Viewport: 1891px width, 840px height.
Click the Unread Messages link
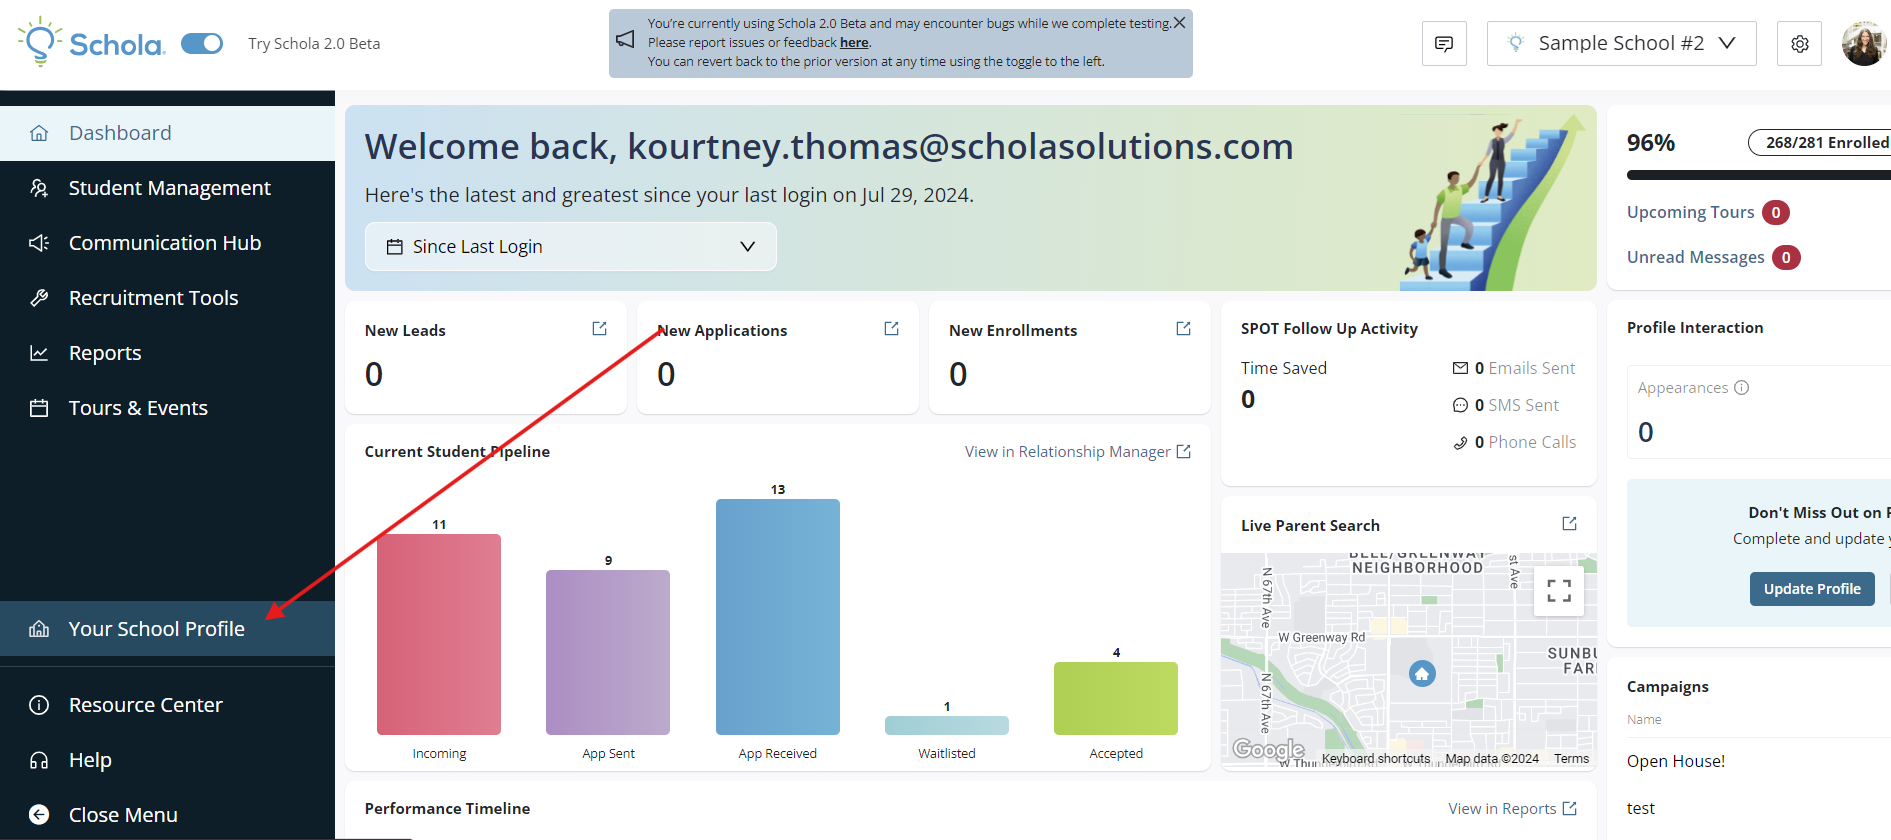[x=1696, y=257]
